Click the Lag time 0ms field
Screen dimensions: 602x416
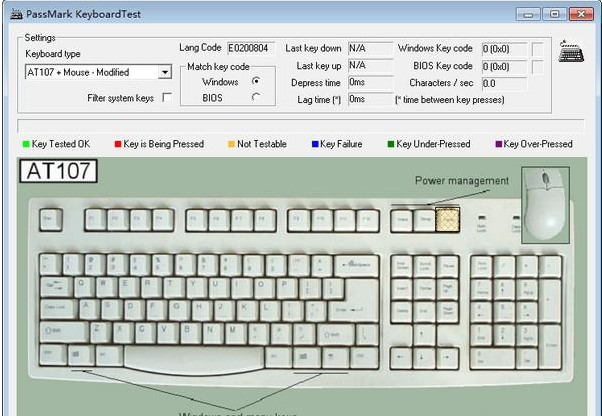pos(370,99)
